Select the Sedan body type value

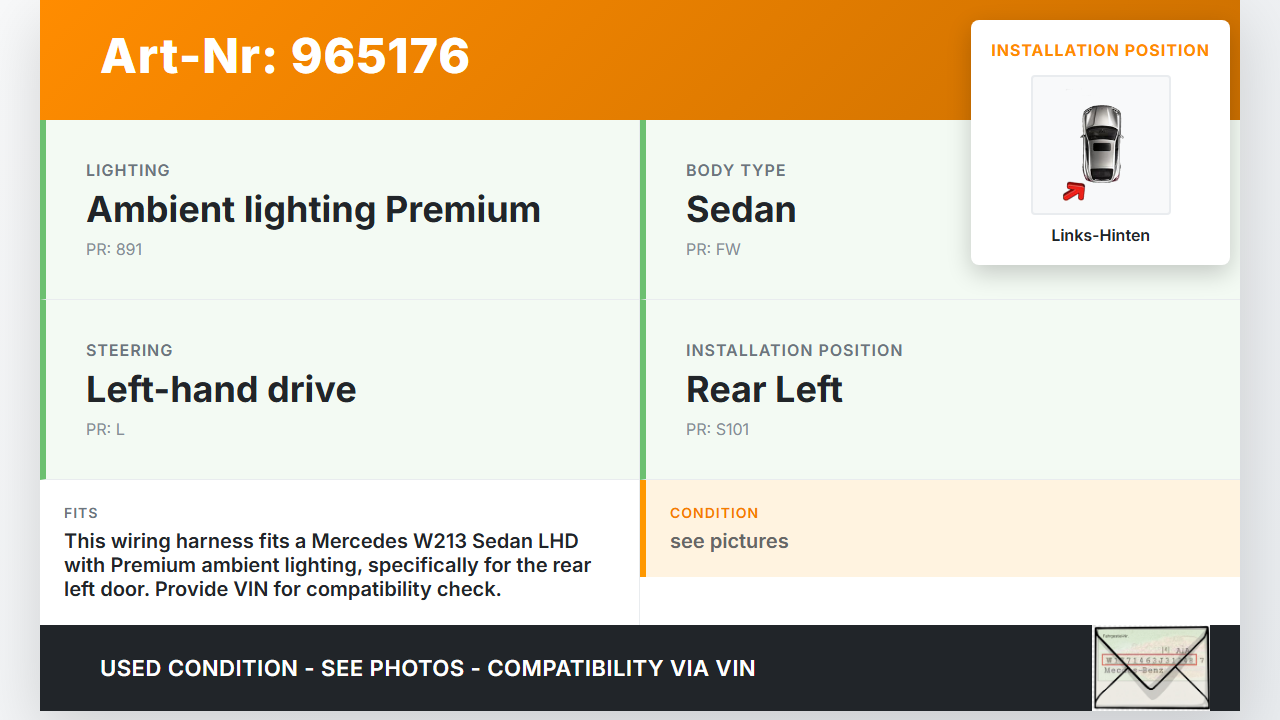pyautogui.click(x=741, y=210)
